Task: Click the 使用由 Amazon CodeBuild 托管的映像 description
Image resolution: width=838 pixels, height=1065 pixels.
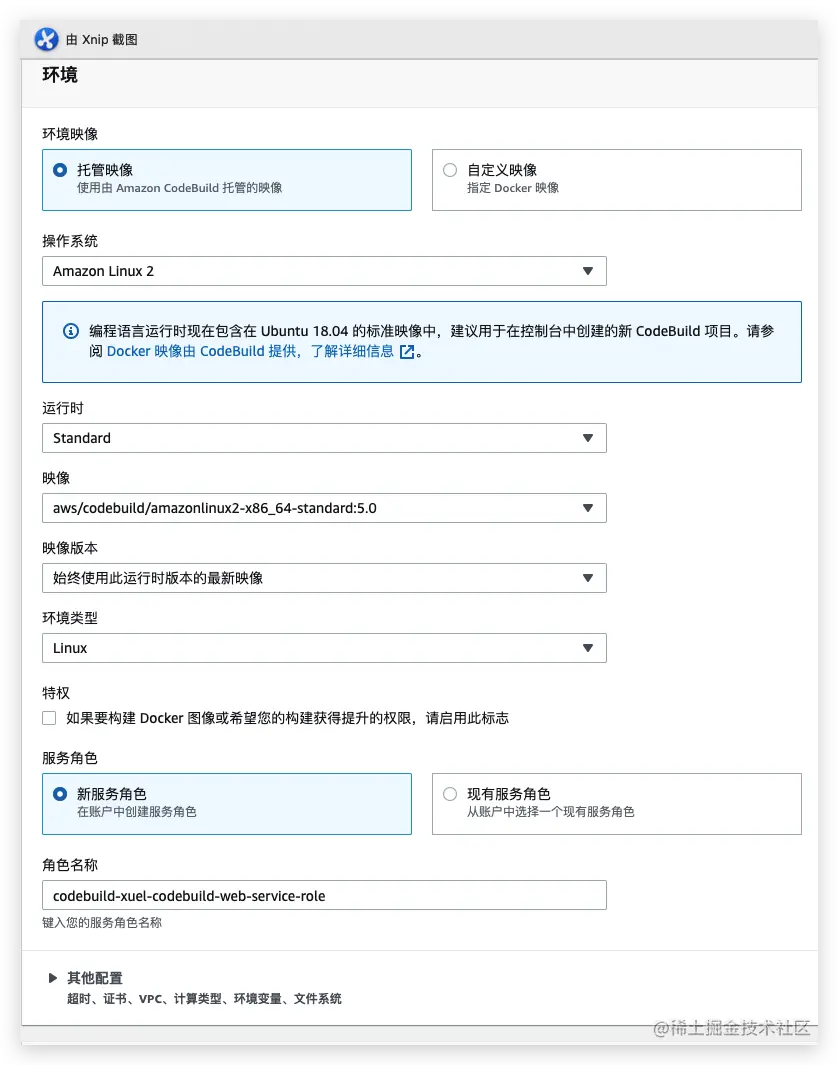Action: point(179,187)
